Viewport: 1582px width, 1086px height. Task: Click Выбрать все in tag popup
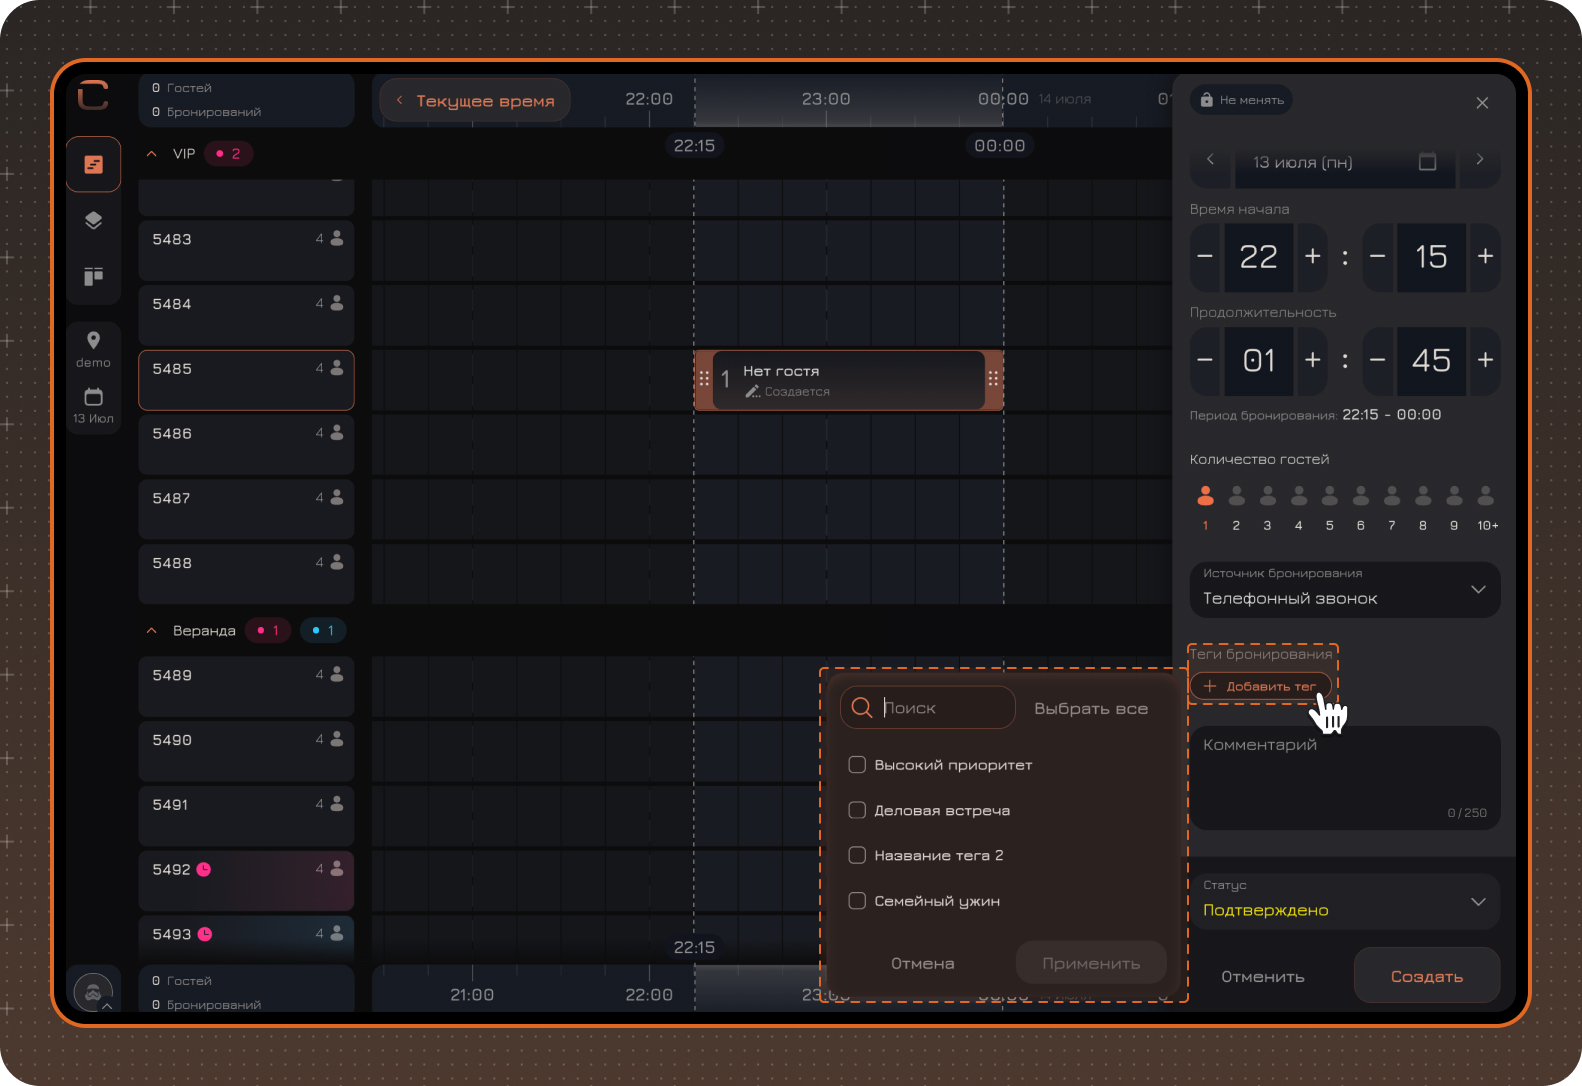(1091, 709)
